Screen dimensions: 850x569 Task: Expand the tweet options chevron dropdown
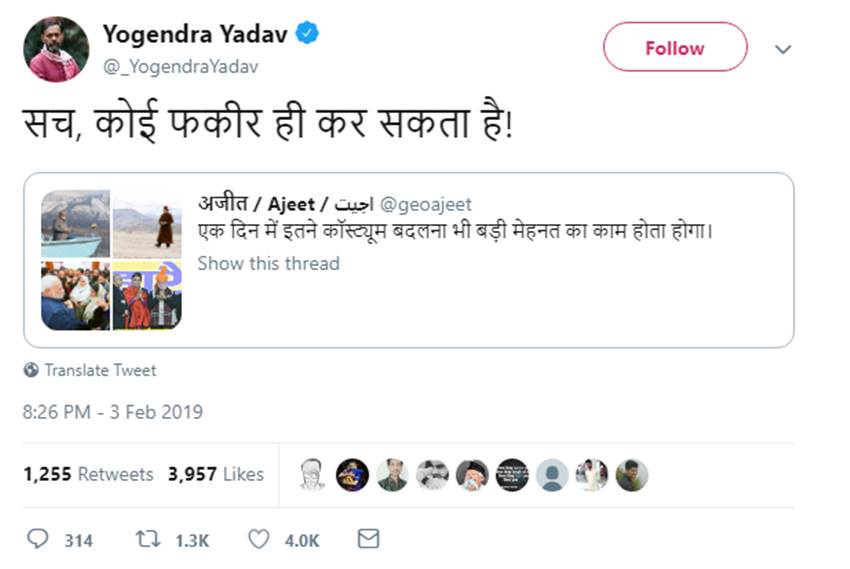[x=783, y=49]
